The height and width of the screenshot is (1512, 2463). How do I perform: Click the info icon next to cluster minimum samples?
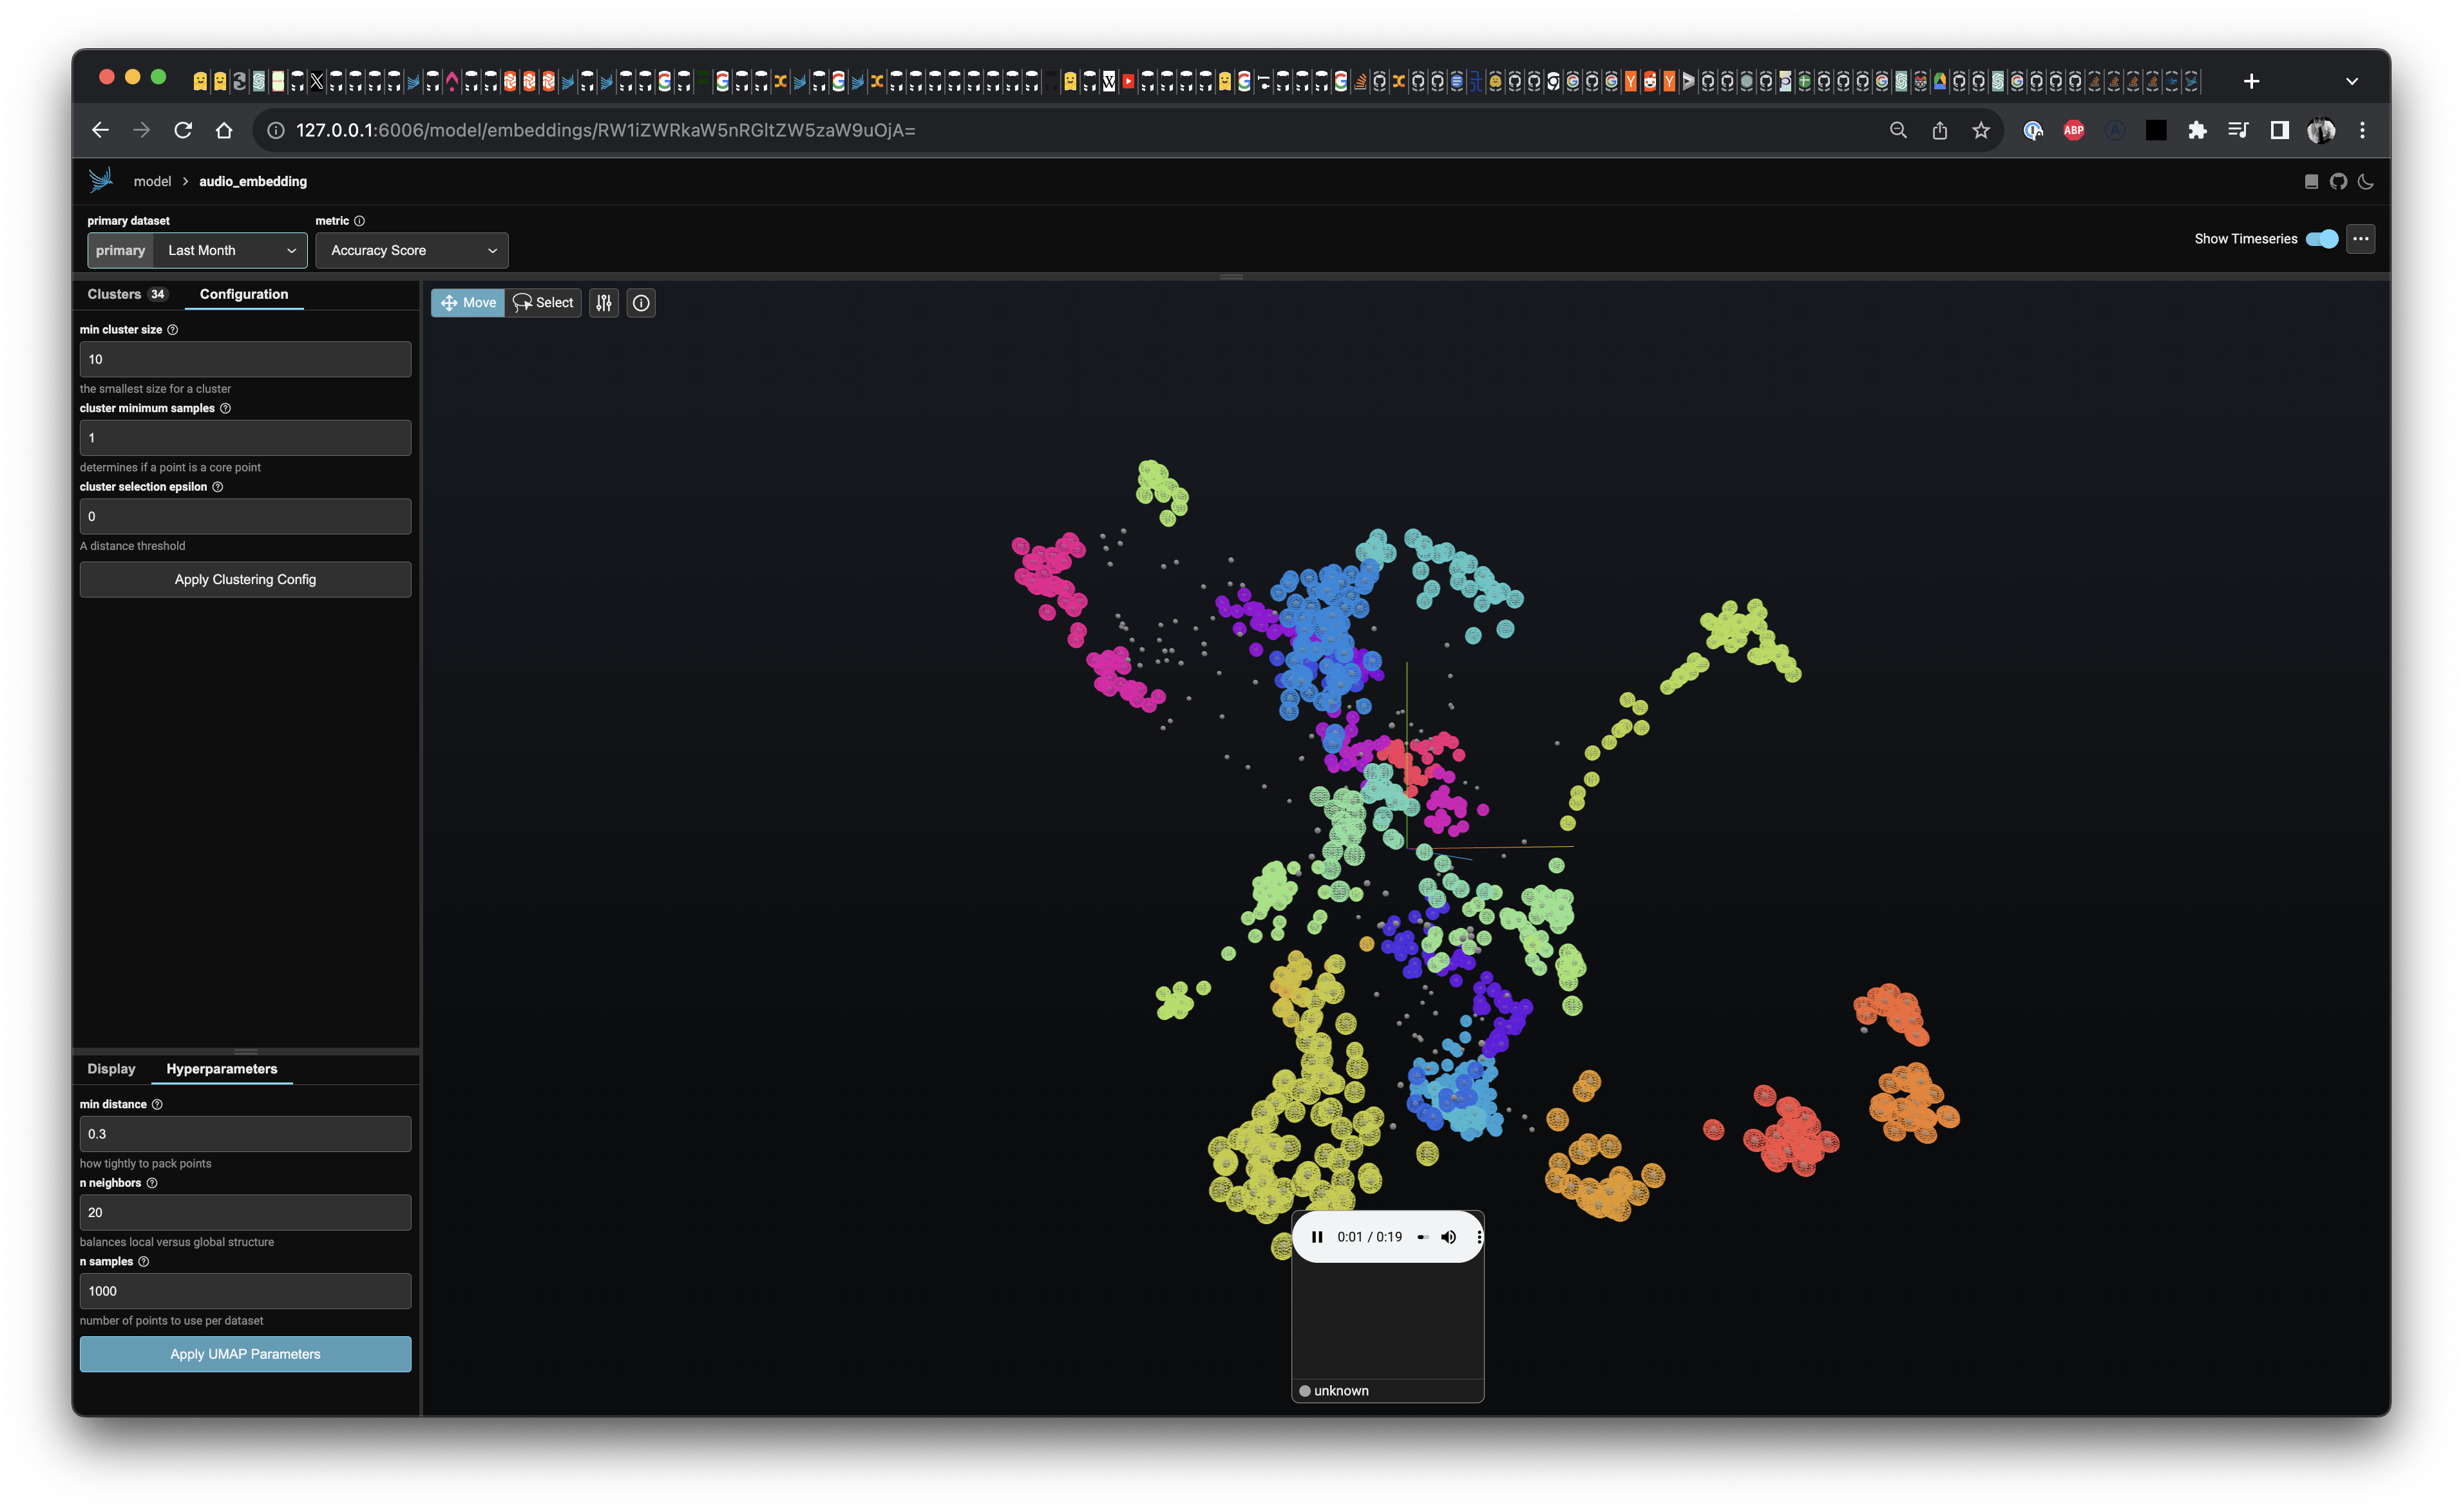point(225,408)
